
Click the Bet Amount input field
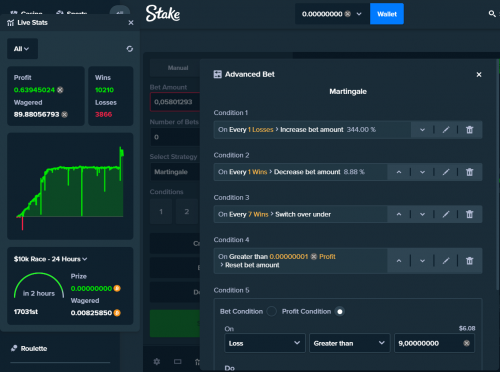click(x=175, y=102)
